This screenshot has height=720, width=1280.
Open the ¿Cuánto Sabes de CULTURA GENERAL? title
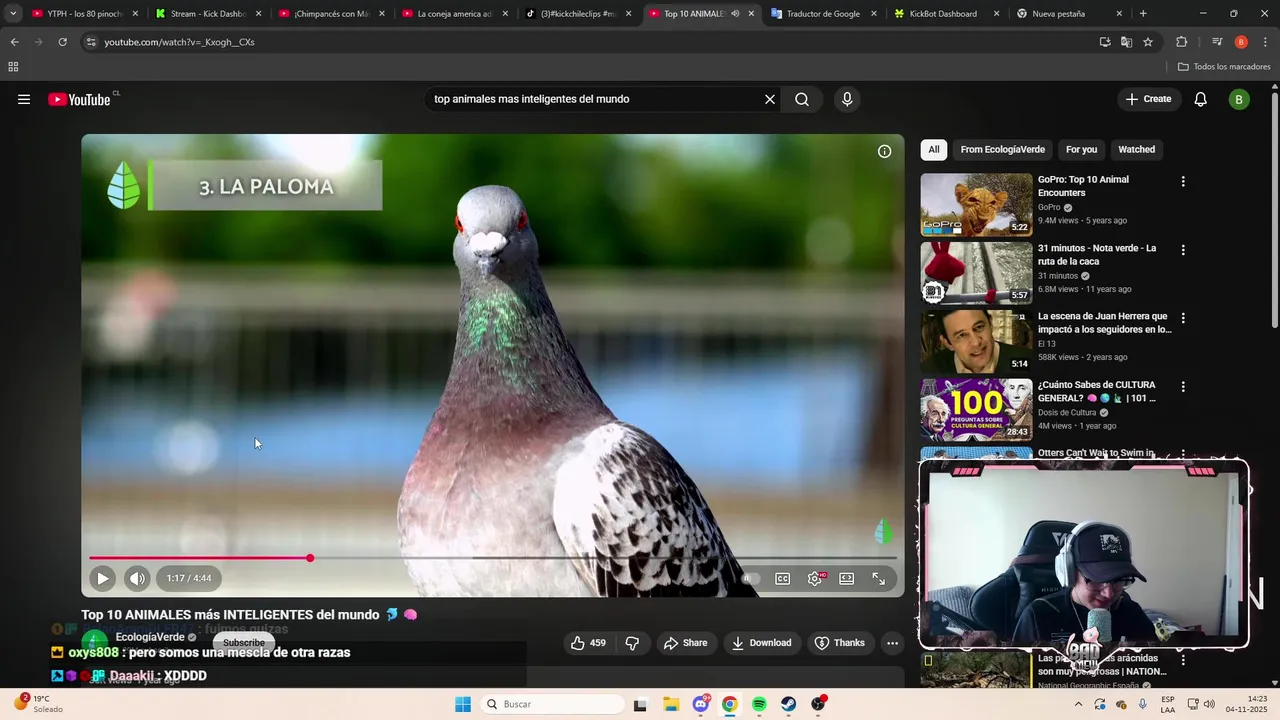point(1097,391)
